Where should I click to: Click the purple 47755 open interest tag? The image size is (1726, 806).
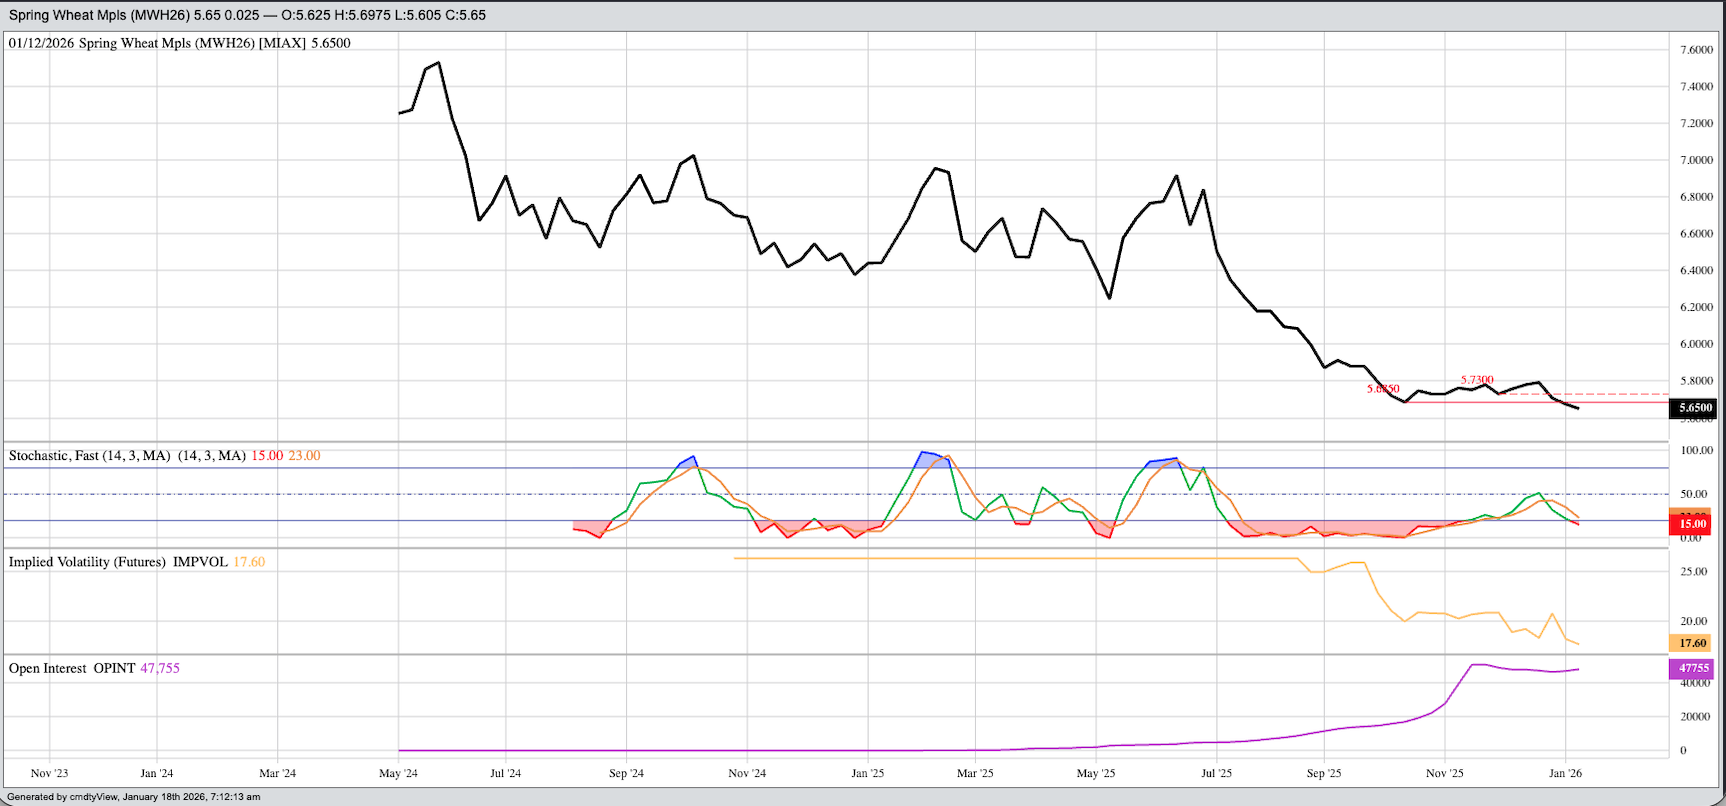[x=1693, y=668]
